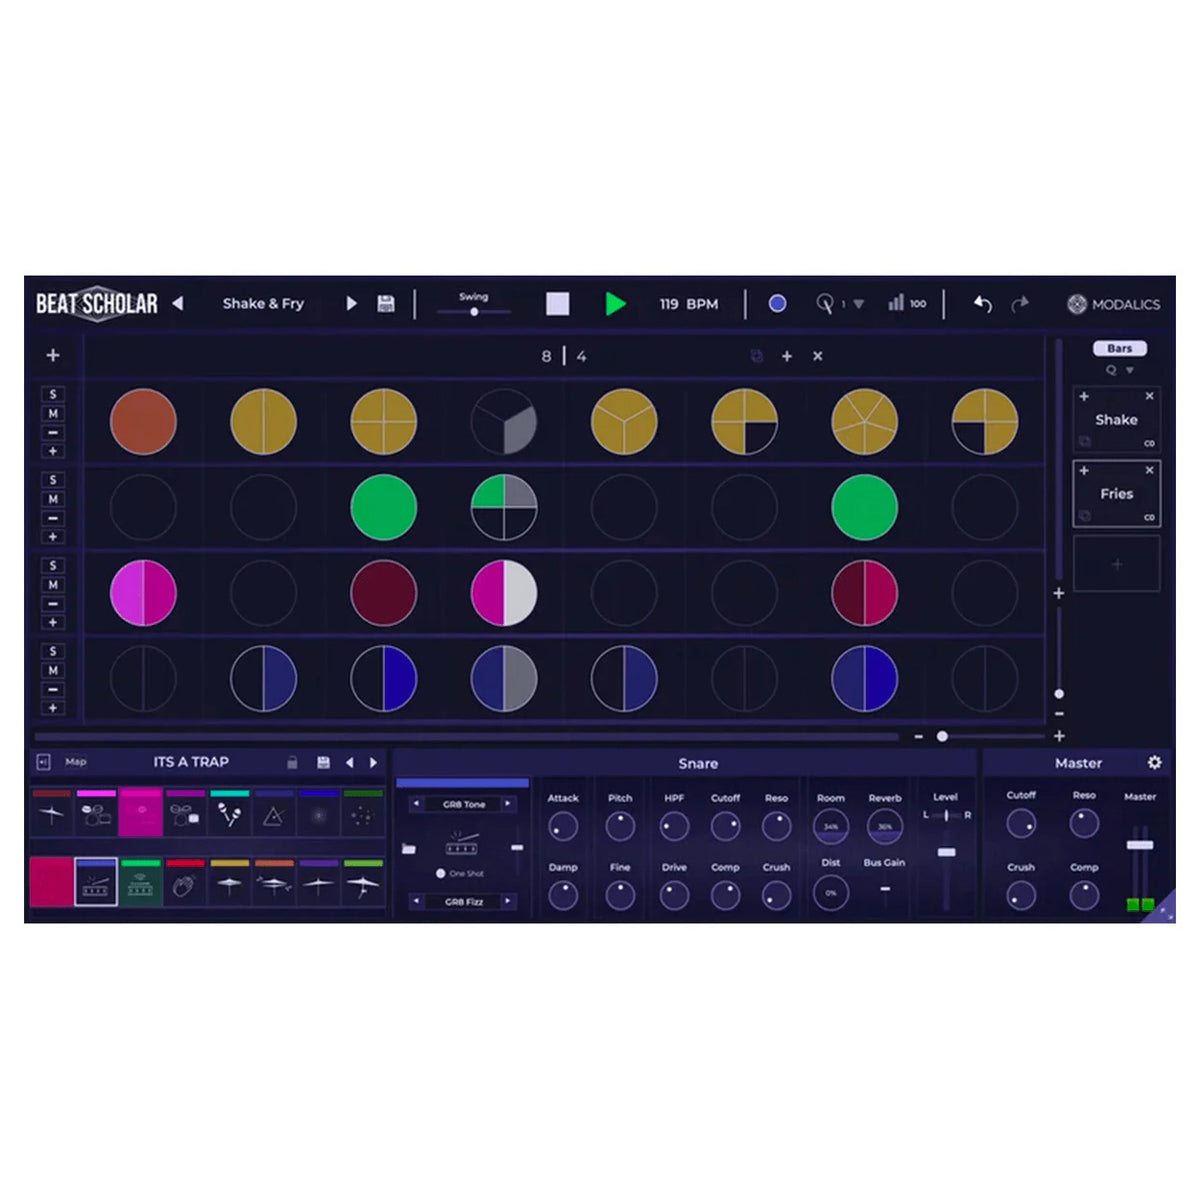1200x1200 pixels.
Task: Solo the second track
Action: coord(53,480)
